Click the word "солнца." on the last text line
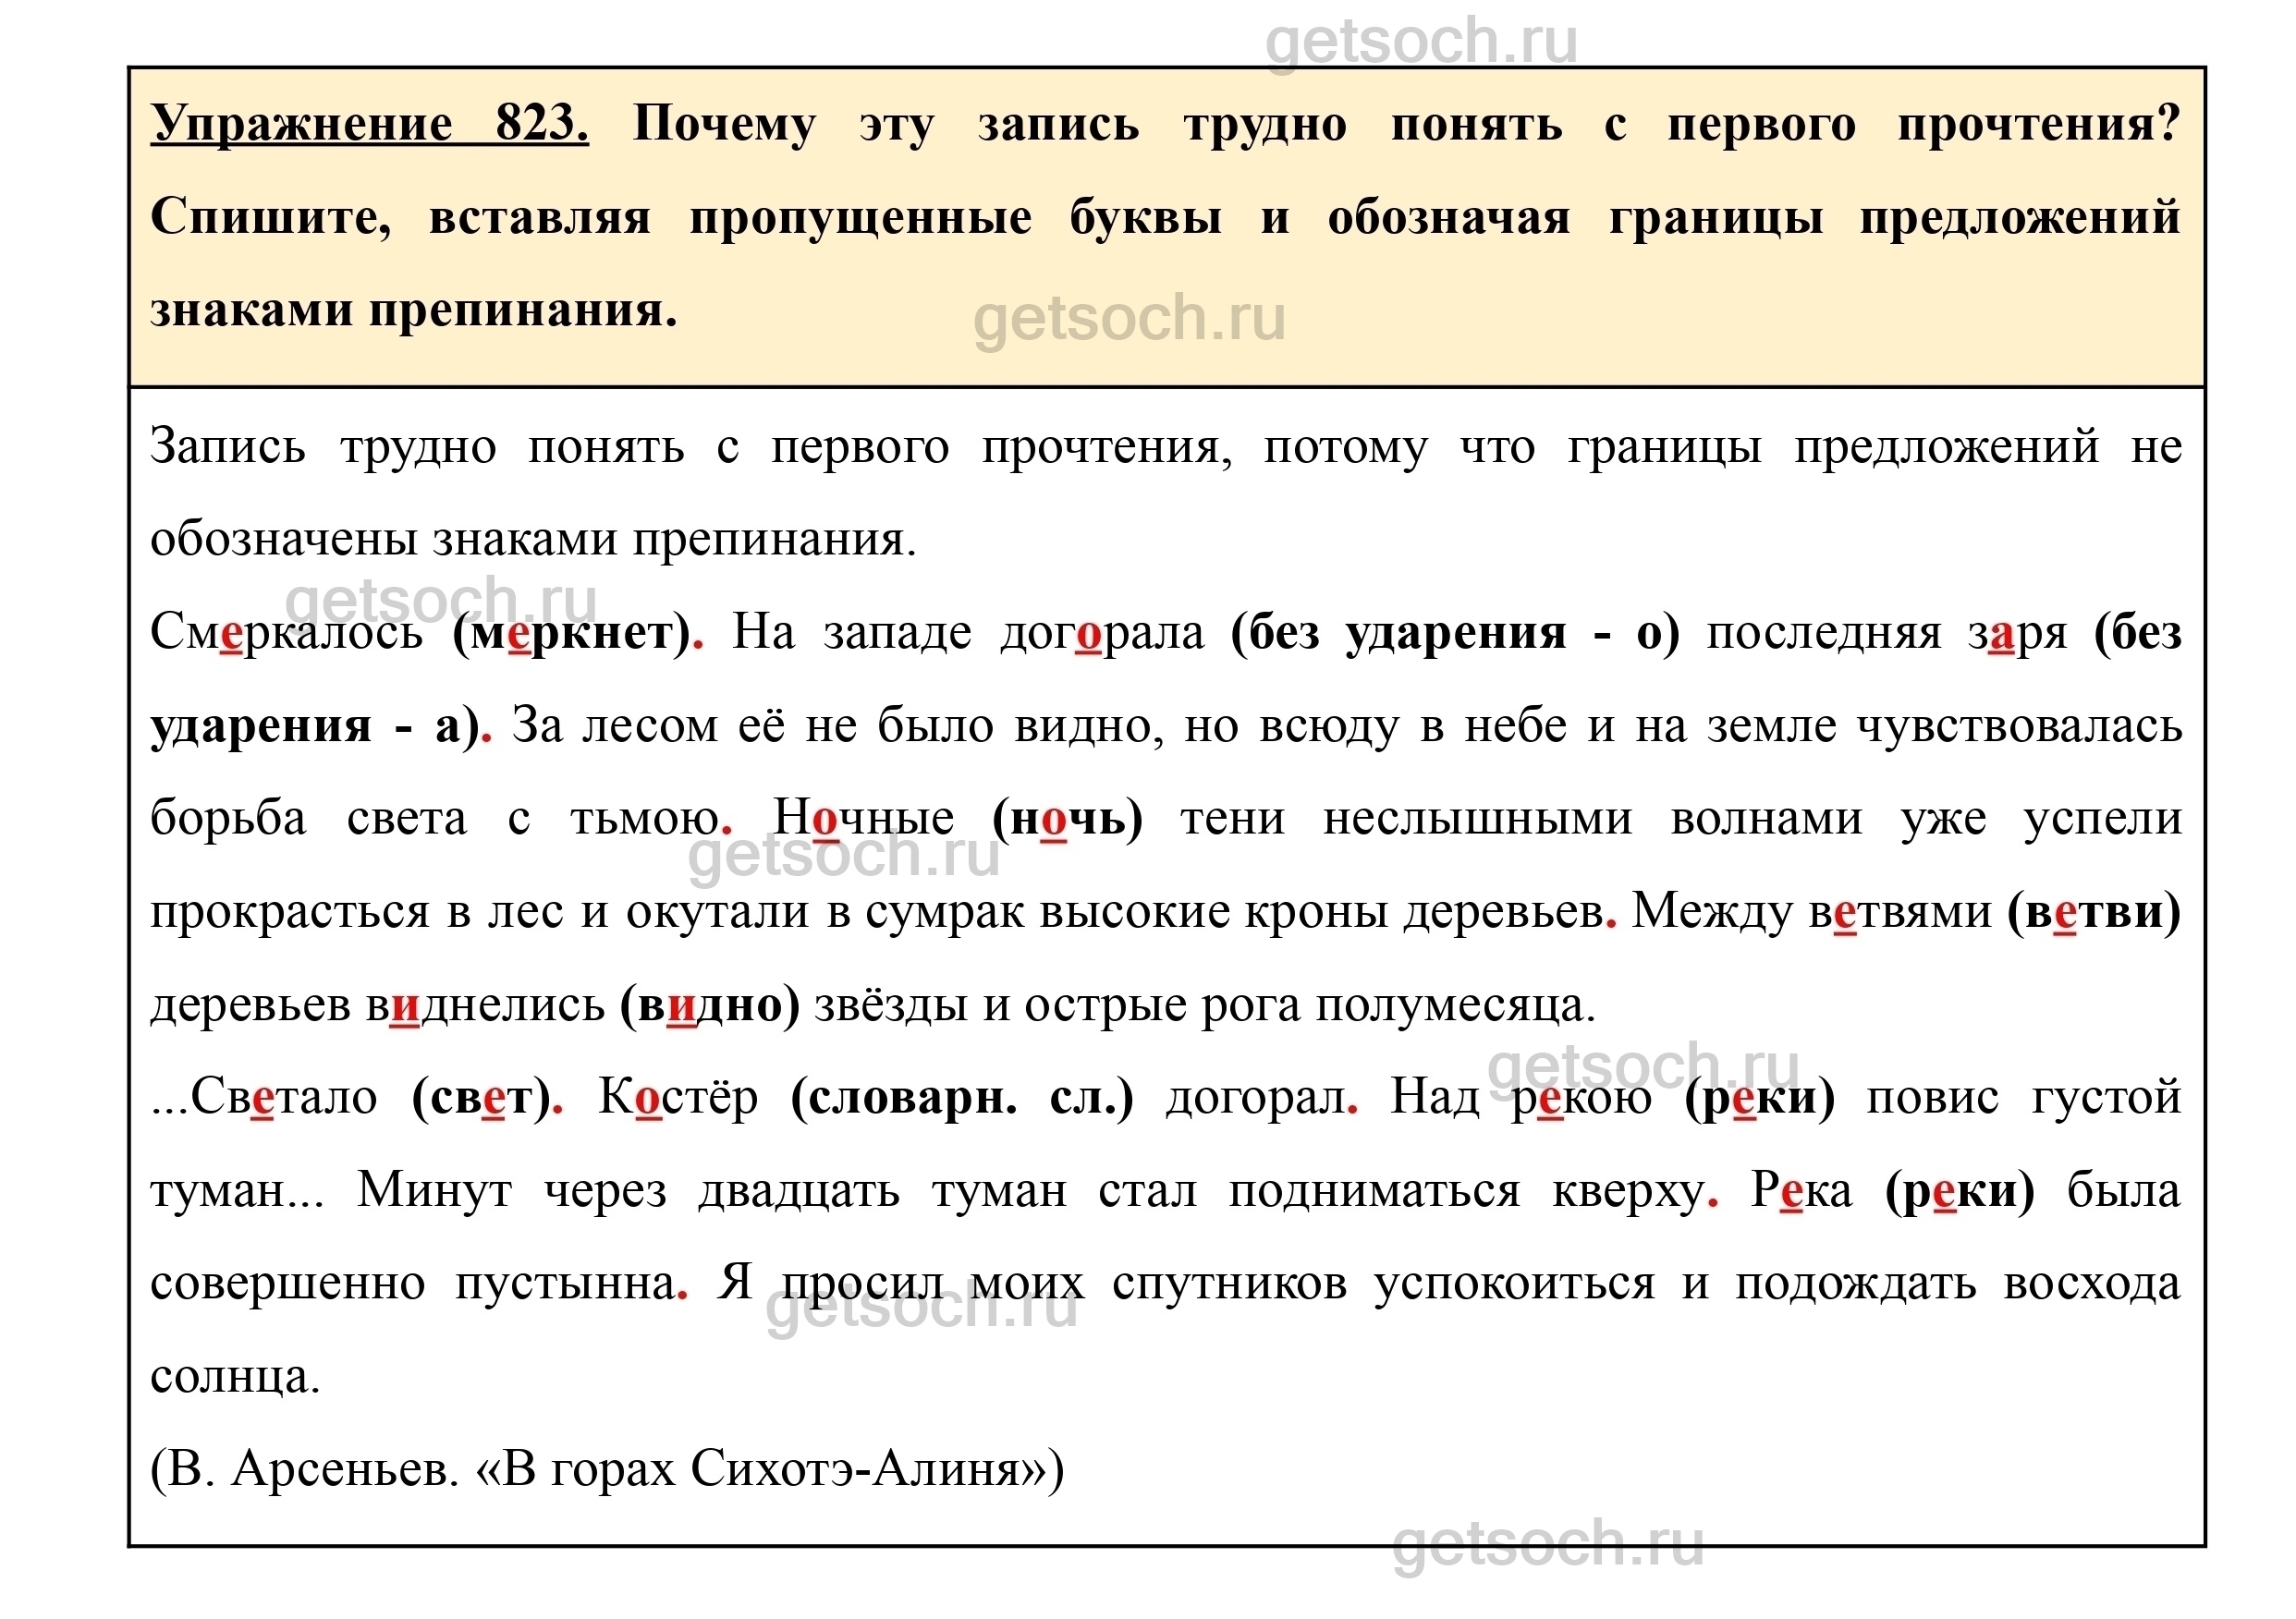Screen dimensions: 2296x1619 click(235, 1378)
